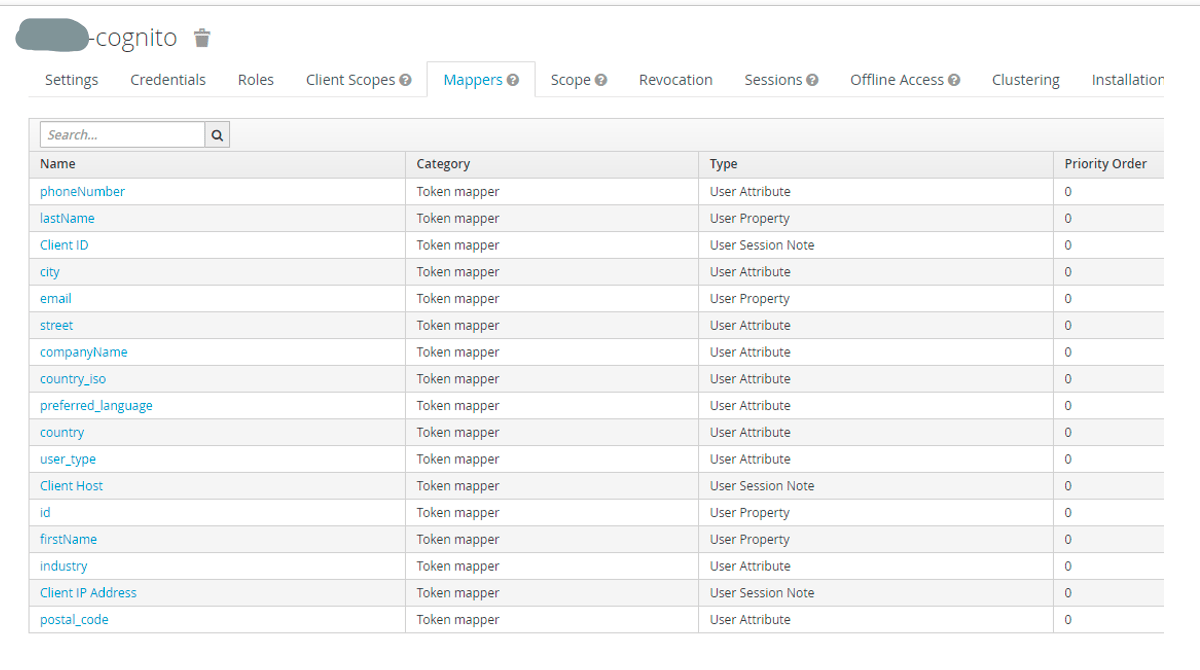Screen dimensions: 1200x670
Task: Select the preferred_language mapper
Action: point(95,405)
